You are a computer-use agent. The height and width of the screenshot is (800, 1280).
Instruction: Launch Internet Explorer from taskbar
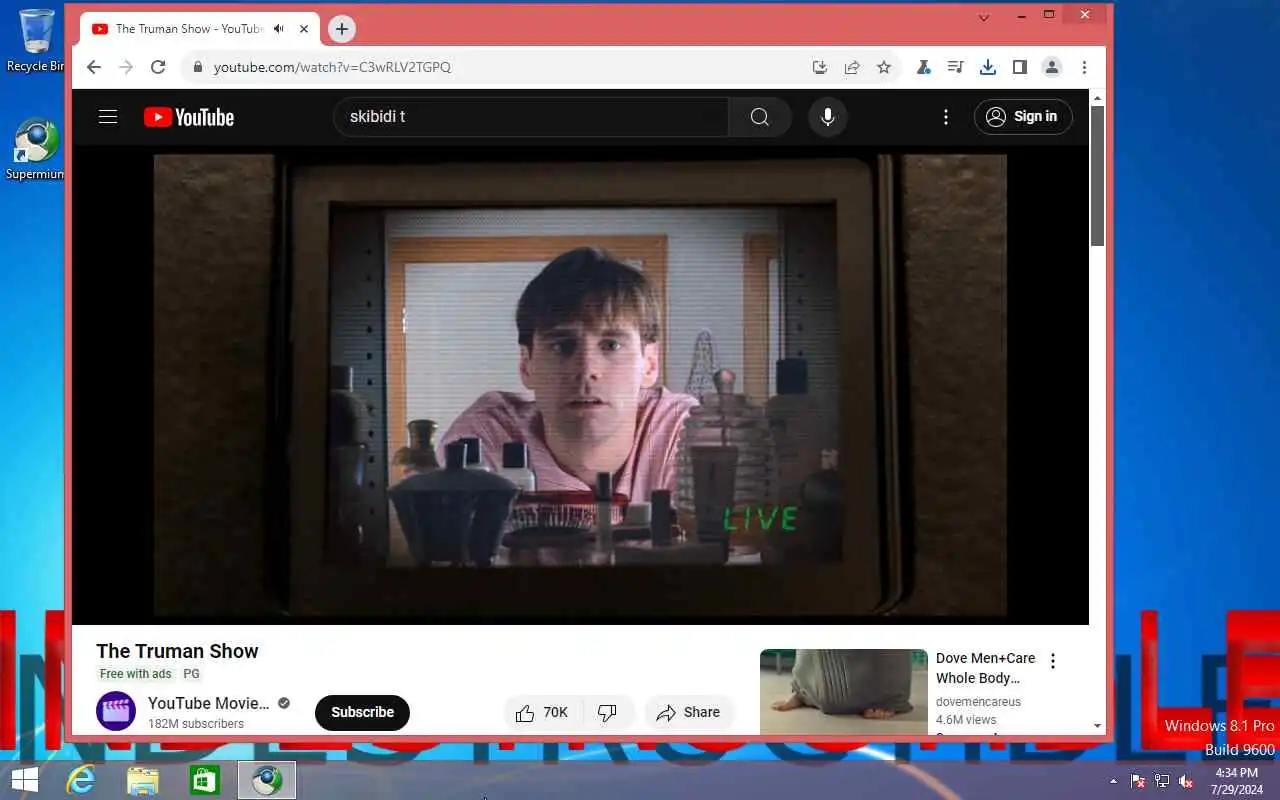click(81, 780)
